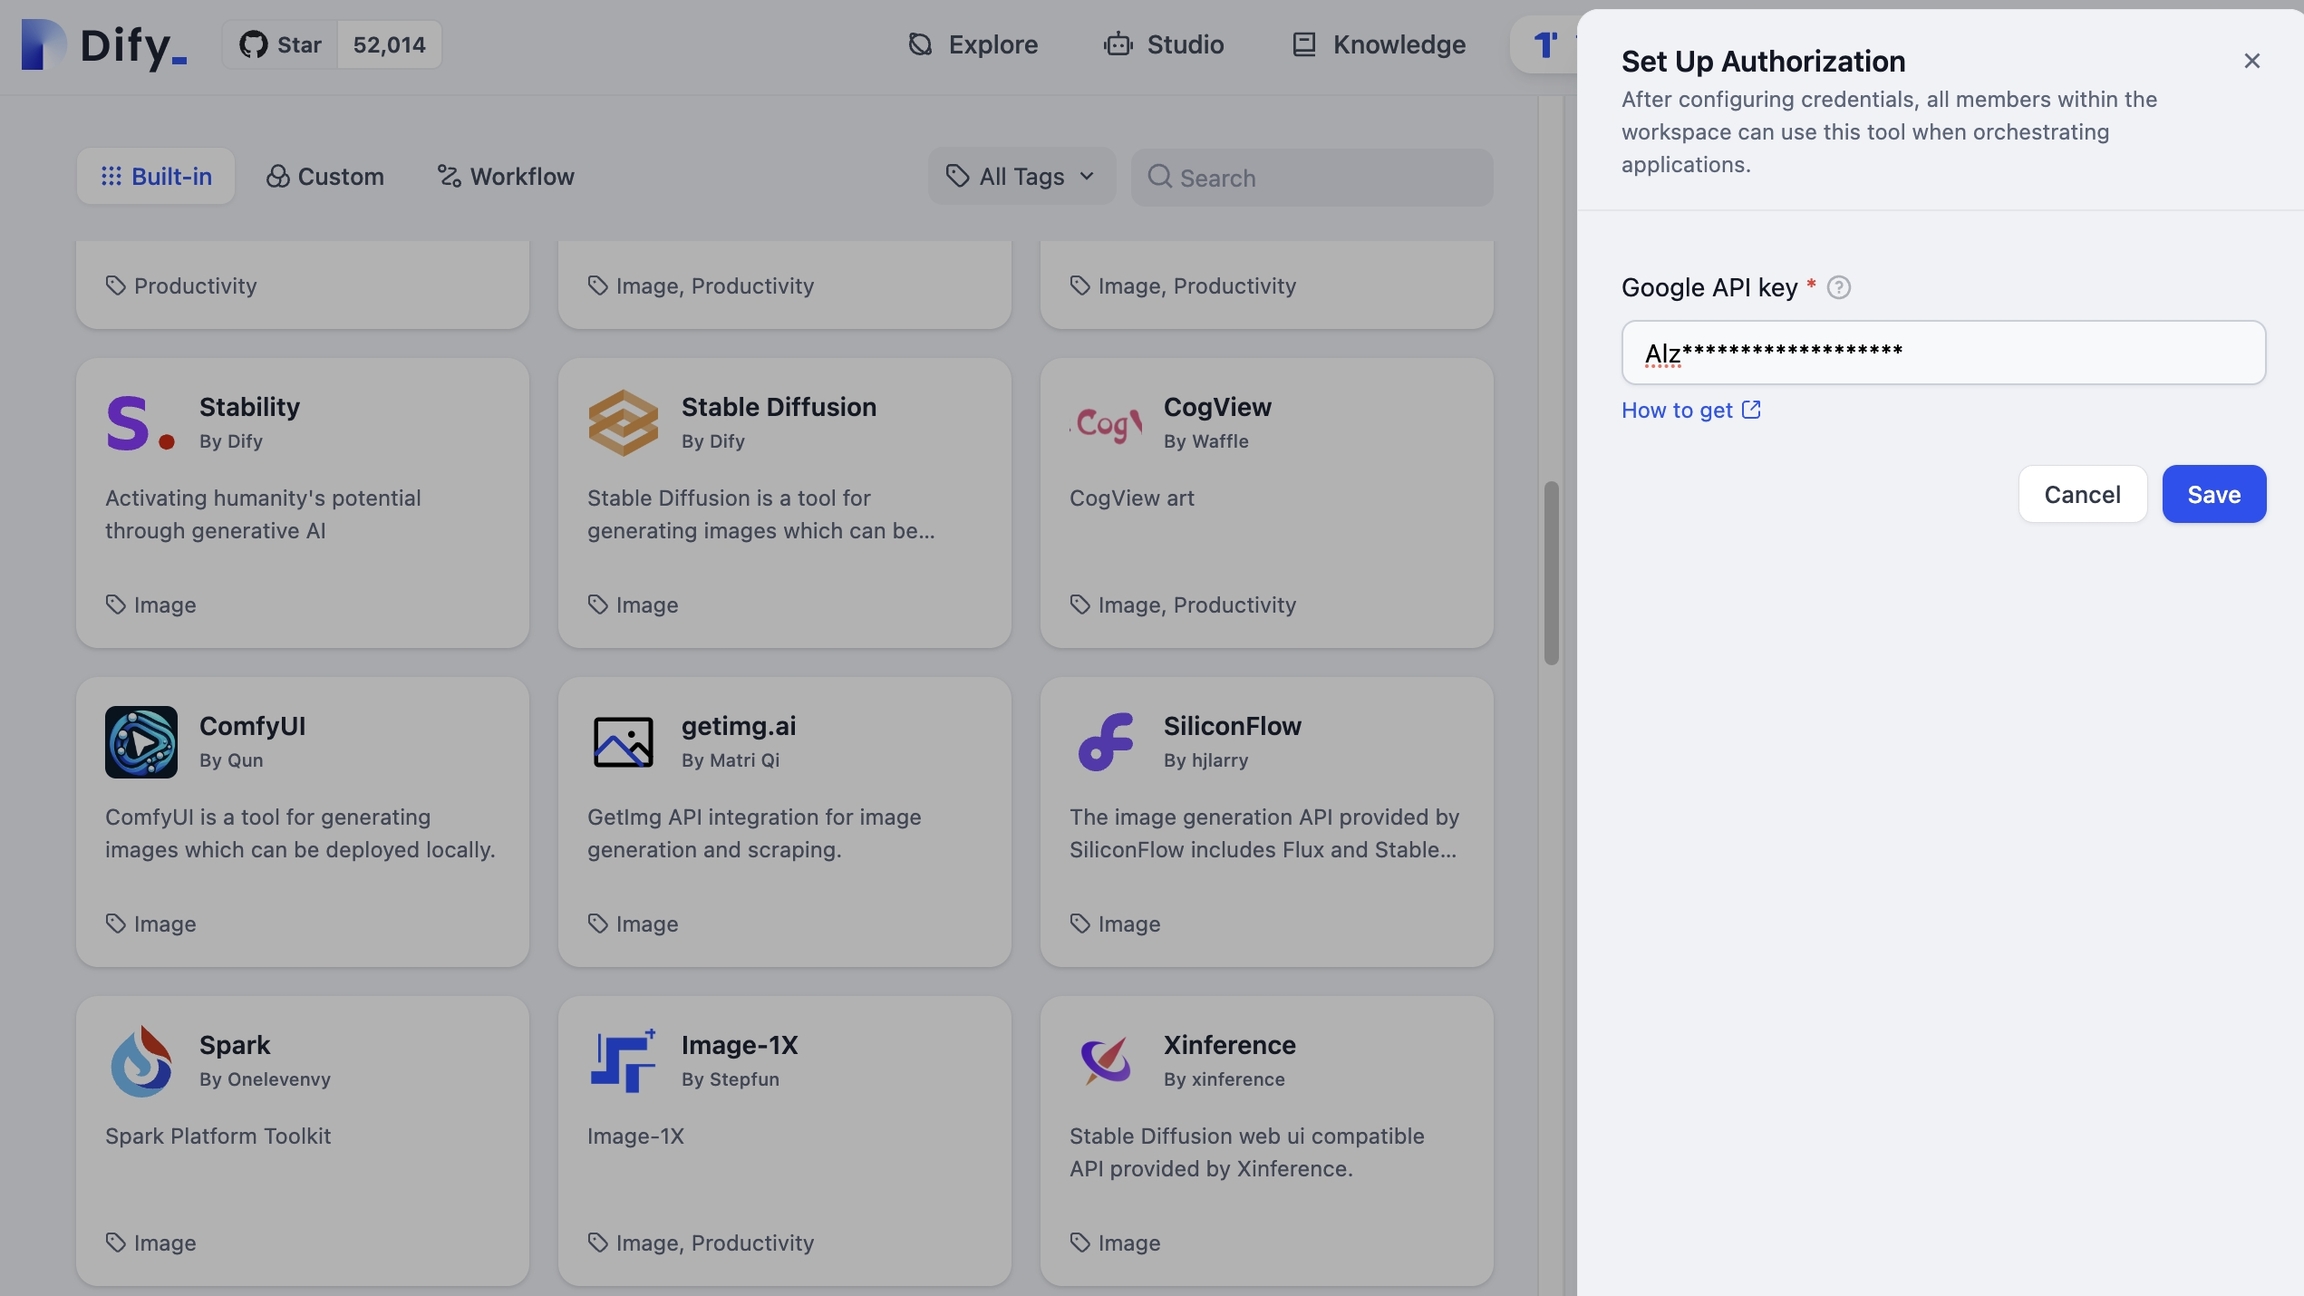The image size is (2304, 1296).
Task: Click the Spark icon
Action: (141, 1060)
